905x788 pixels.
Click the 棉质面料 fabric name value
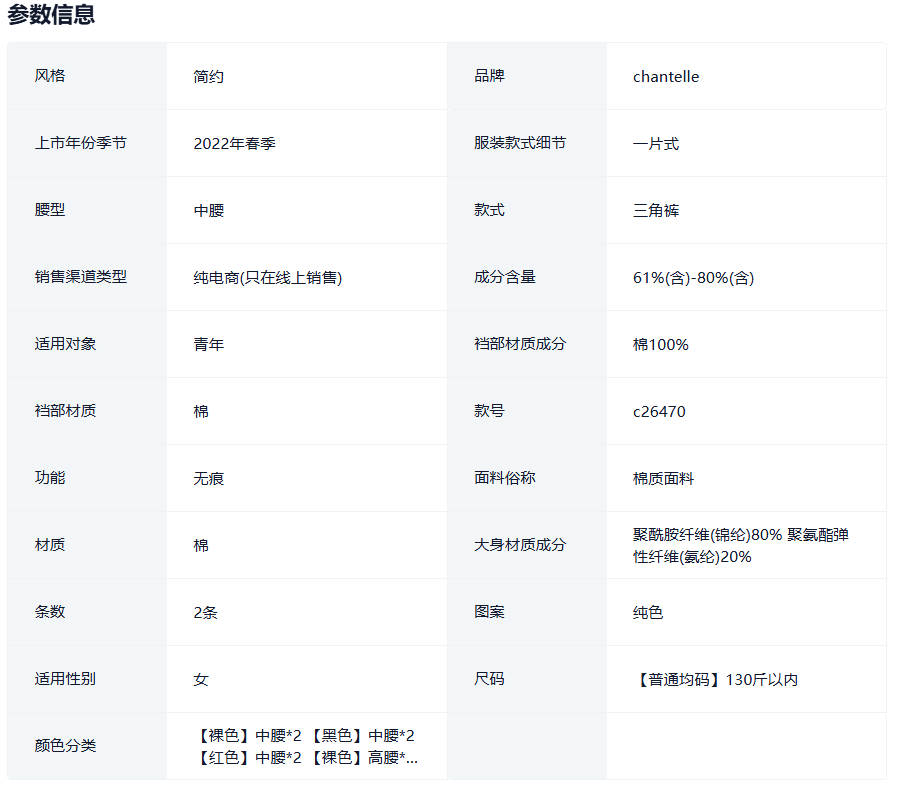click(663, 479)
